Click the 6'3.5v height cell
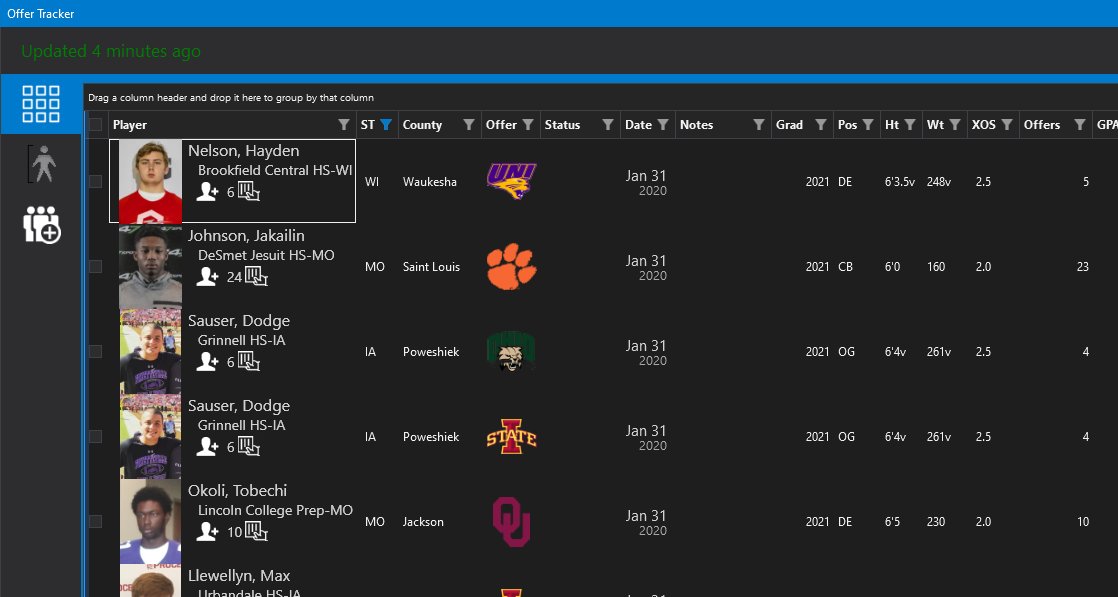Image resolution: width=1118 pixels, height=597 pixels. (900, 182)
